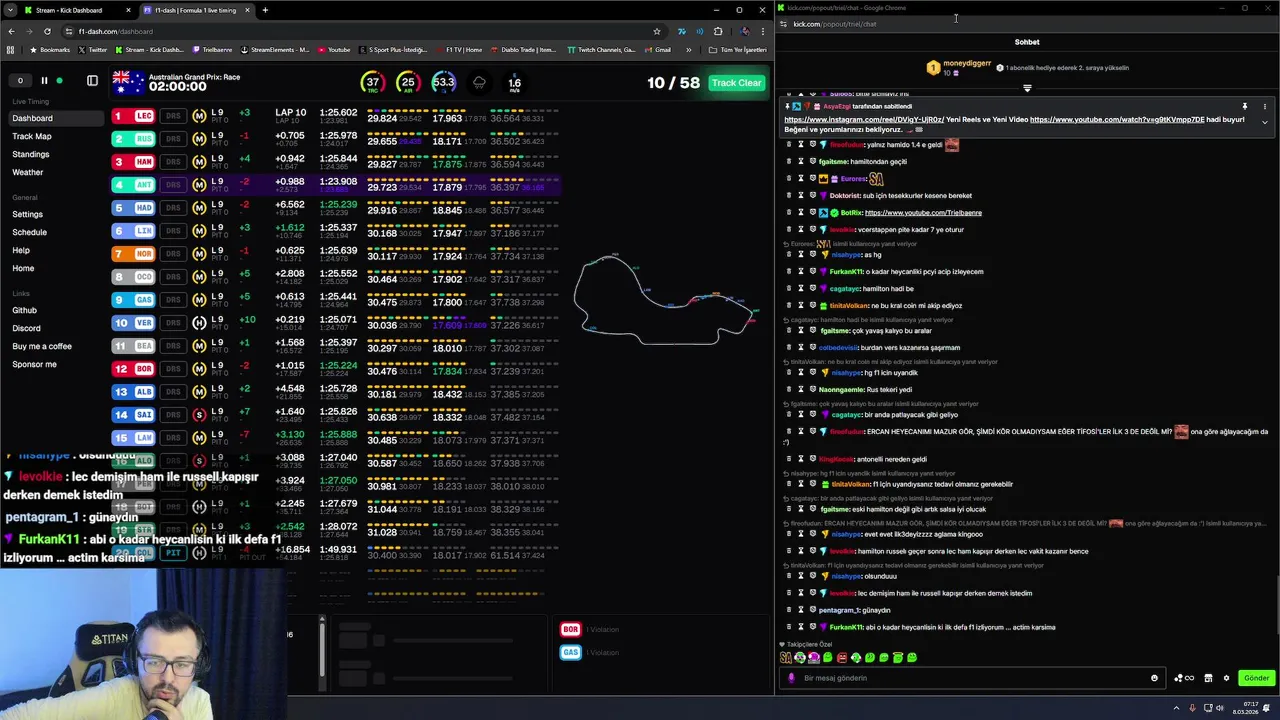Screen dimensions: 1280x720
Task: Click the humidity gauge showing 53.3
Action: [x=444, y=83]
